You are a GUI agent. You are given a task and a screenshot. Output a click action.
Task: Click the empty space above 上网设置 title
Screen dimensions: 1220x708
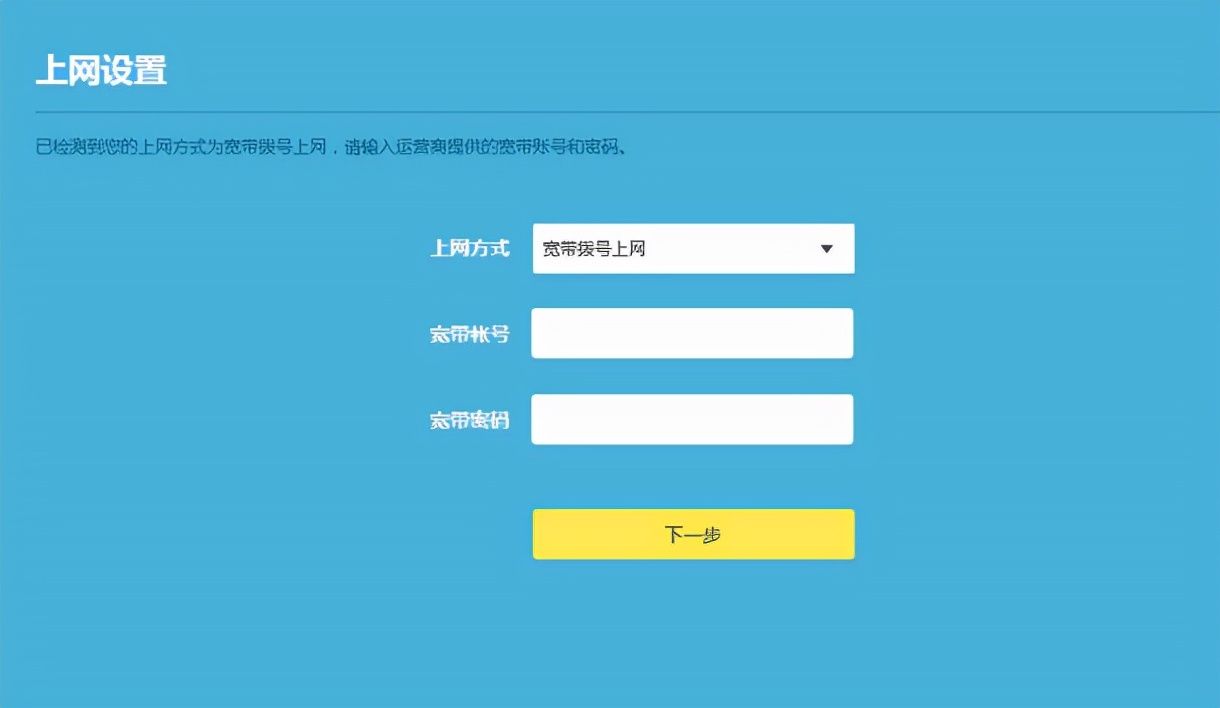[x=101, y=20]
